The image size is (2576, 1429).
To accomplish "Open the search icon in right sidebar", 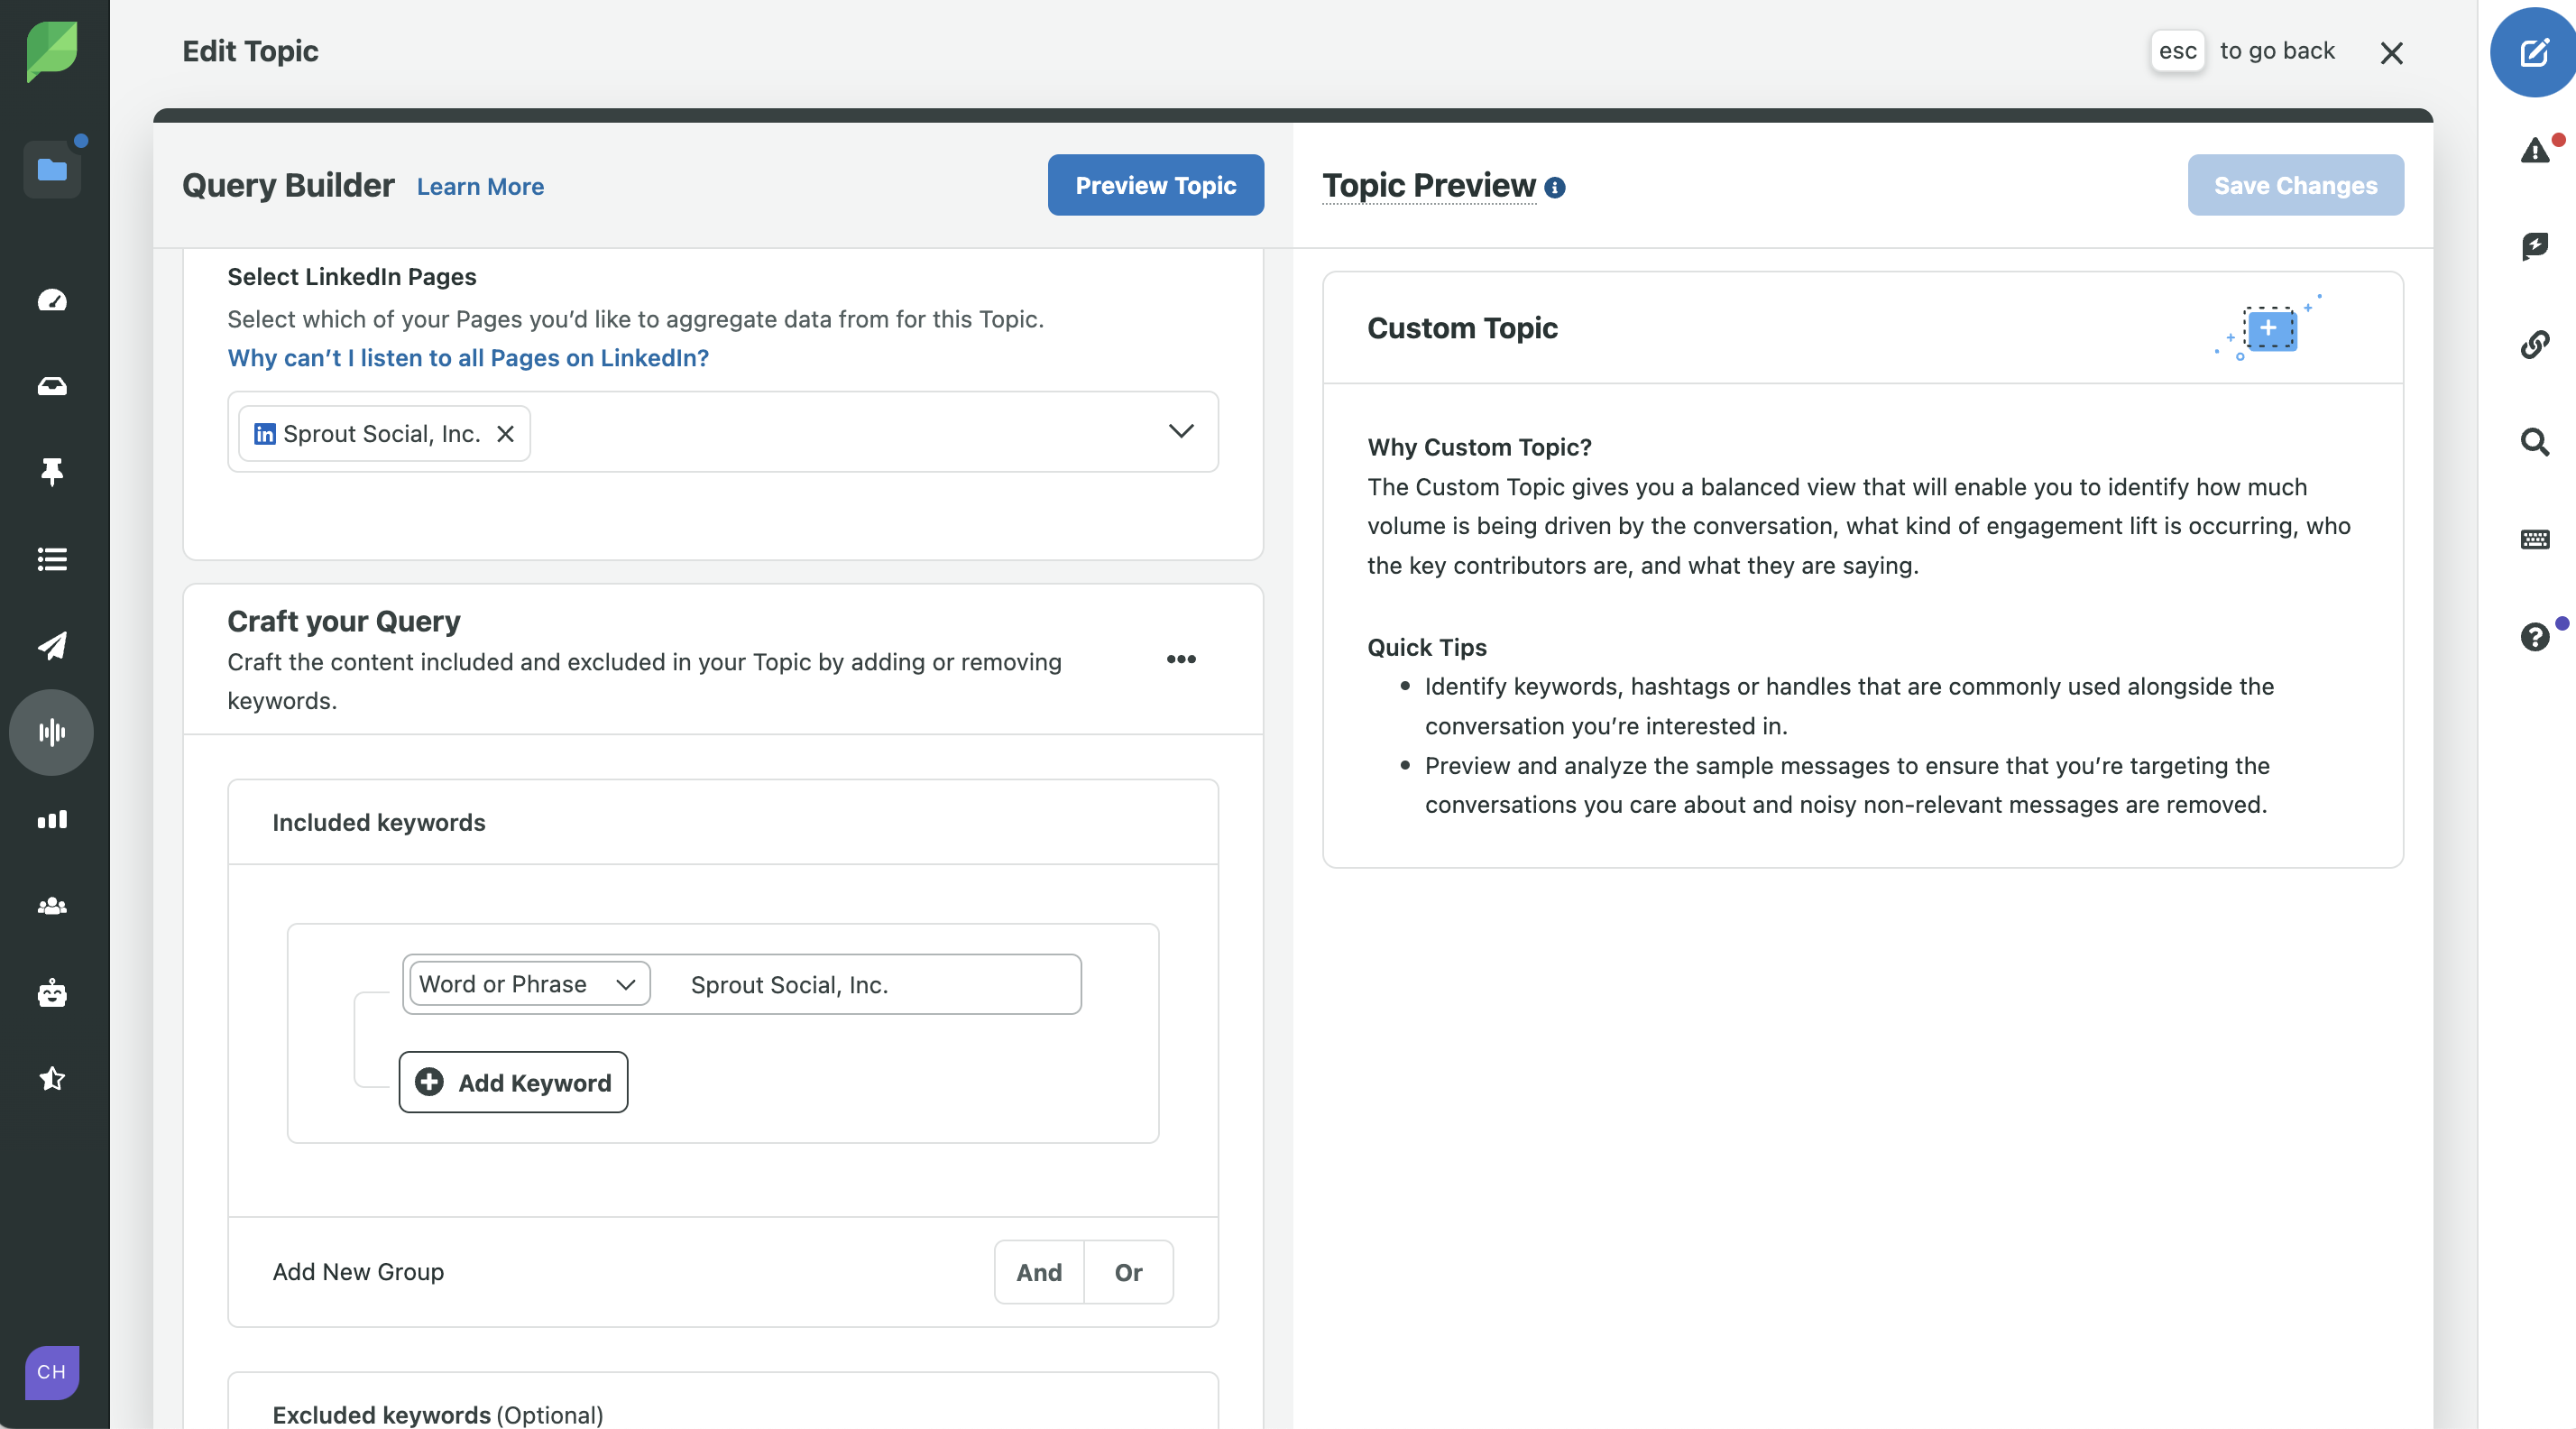I will (x=2535, y=442).
